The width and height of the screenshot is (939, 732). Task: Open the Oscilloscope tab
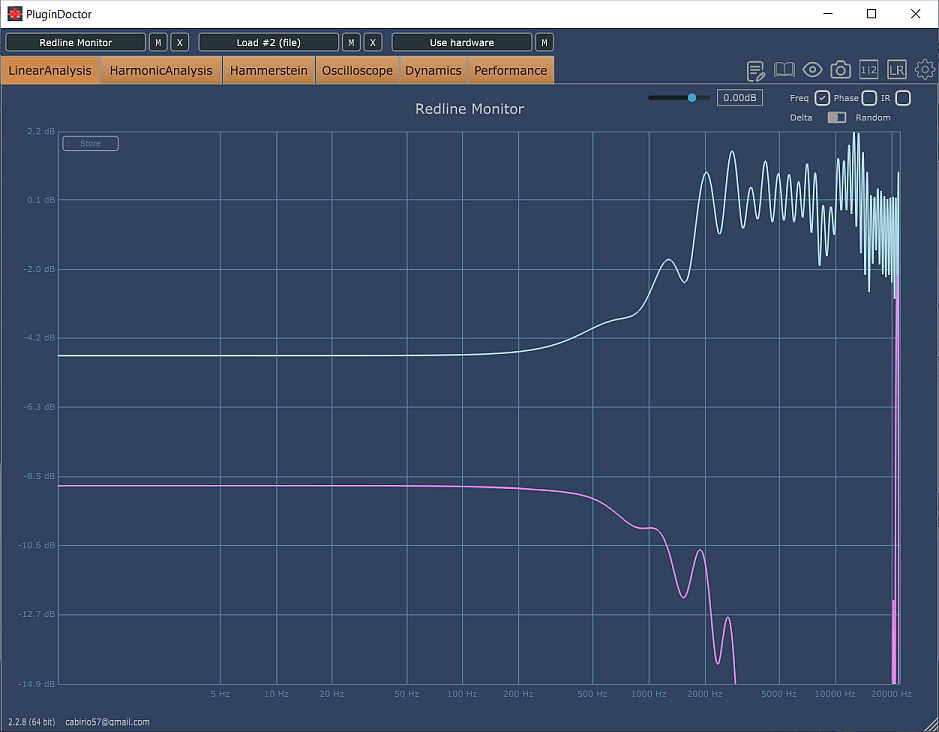click(x=358, y=71)
